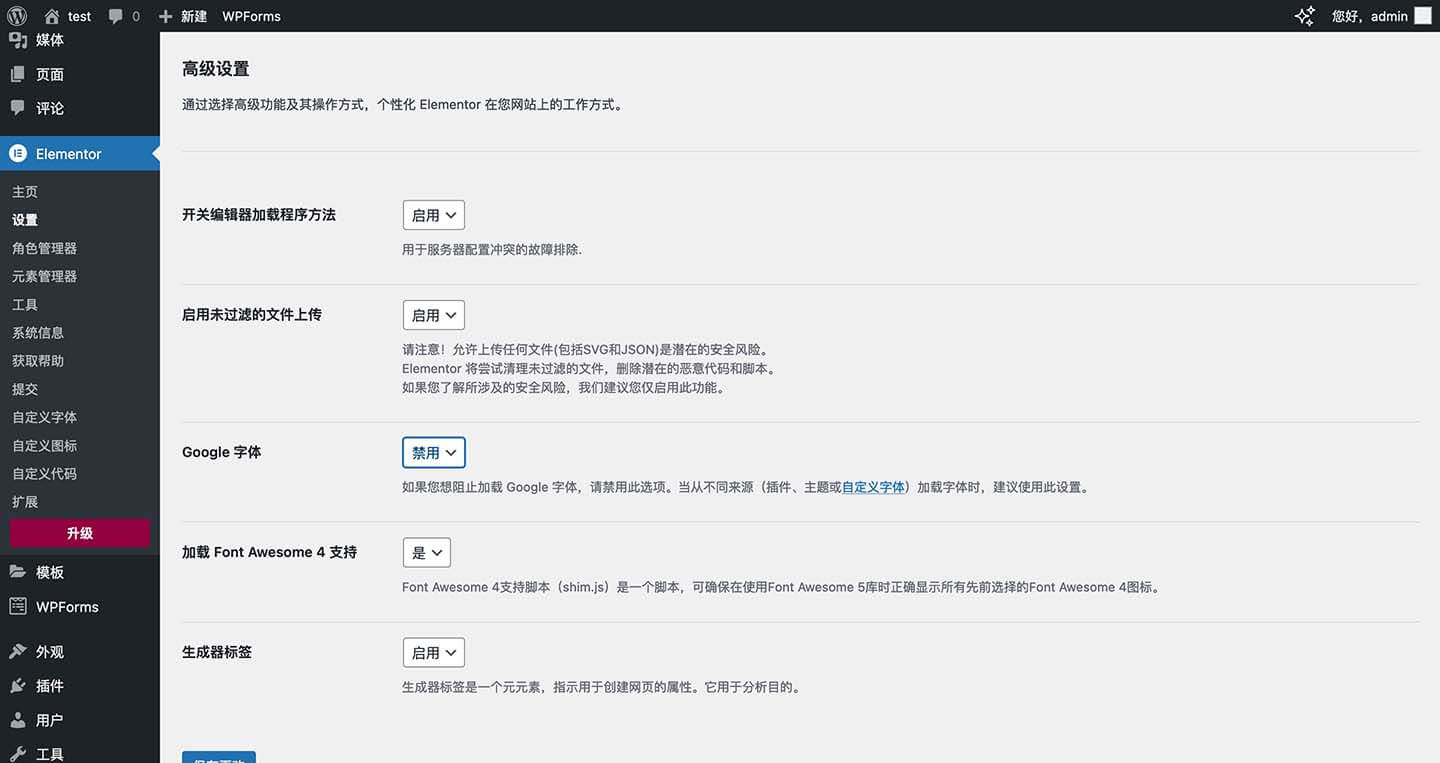The width and height of the screenshot is (1440, 763).
Task: Go to Elementor 主页 submenu
Action: point(25,191)
